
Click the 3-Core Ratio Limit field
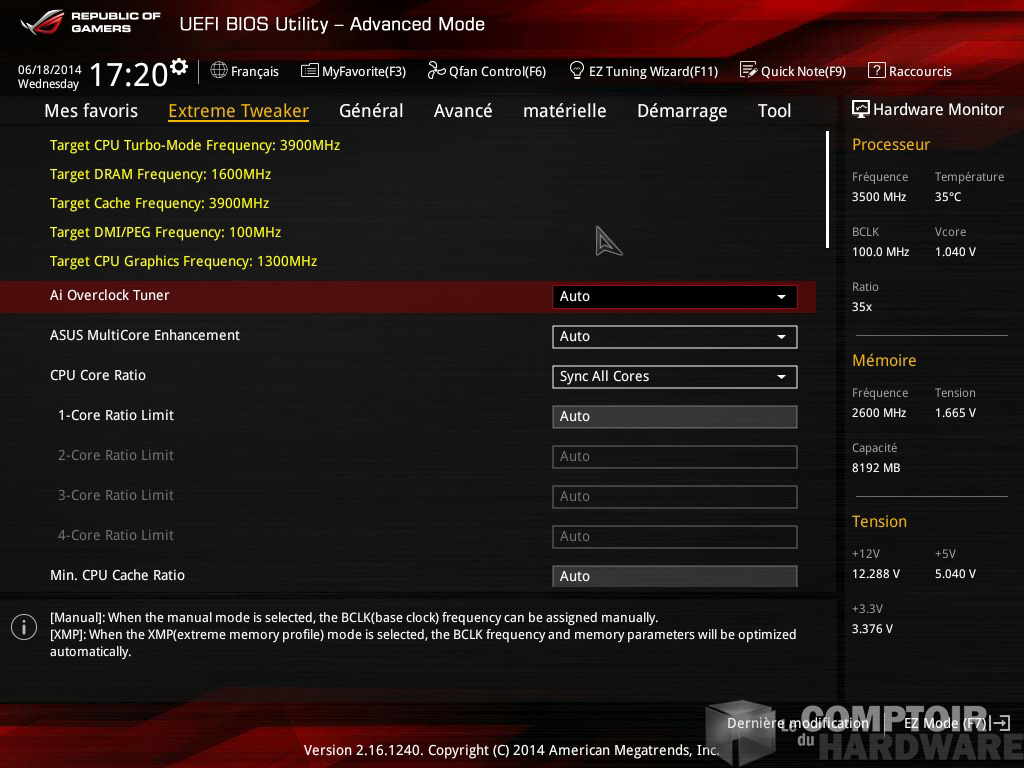pos(675,496)
